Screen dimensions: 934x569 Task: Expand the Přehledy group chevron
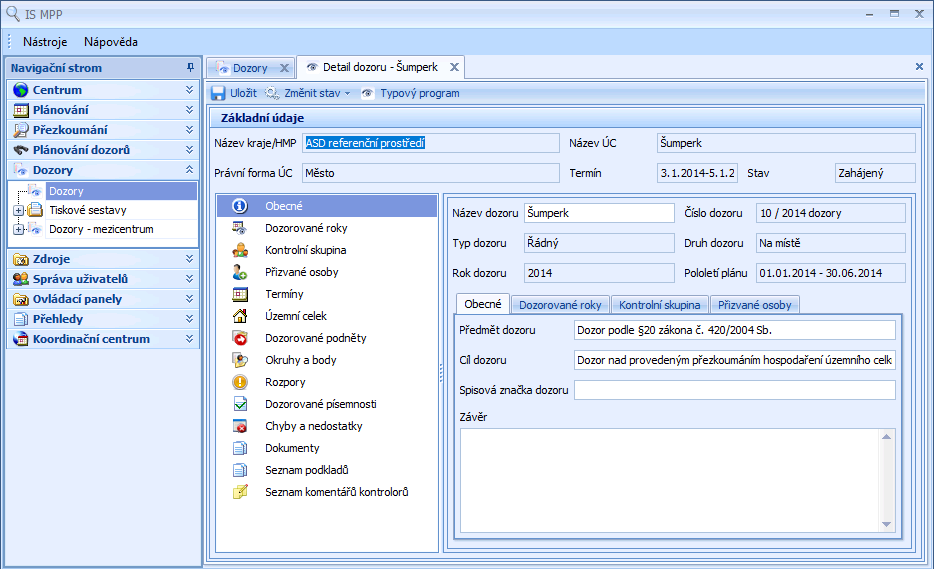click(x=189, y=319)
